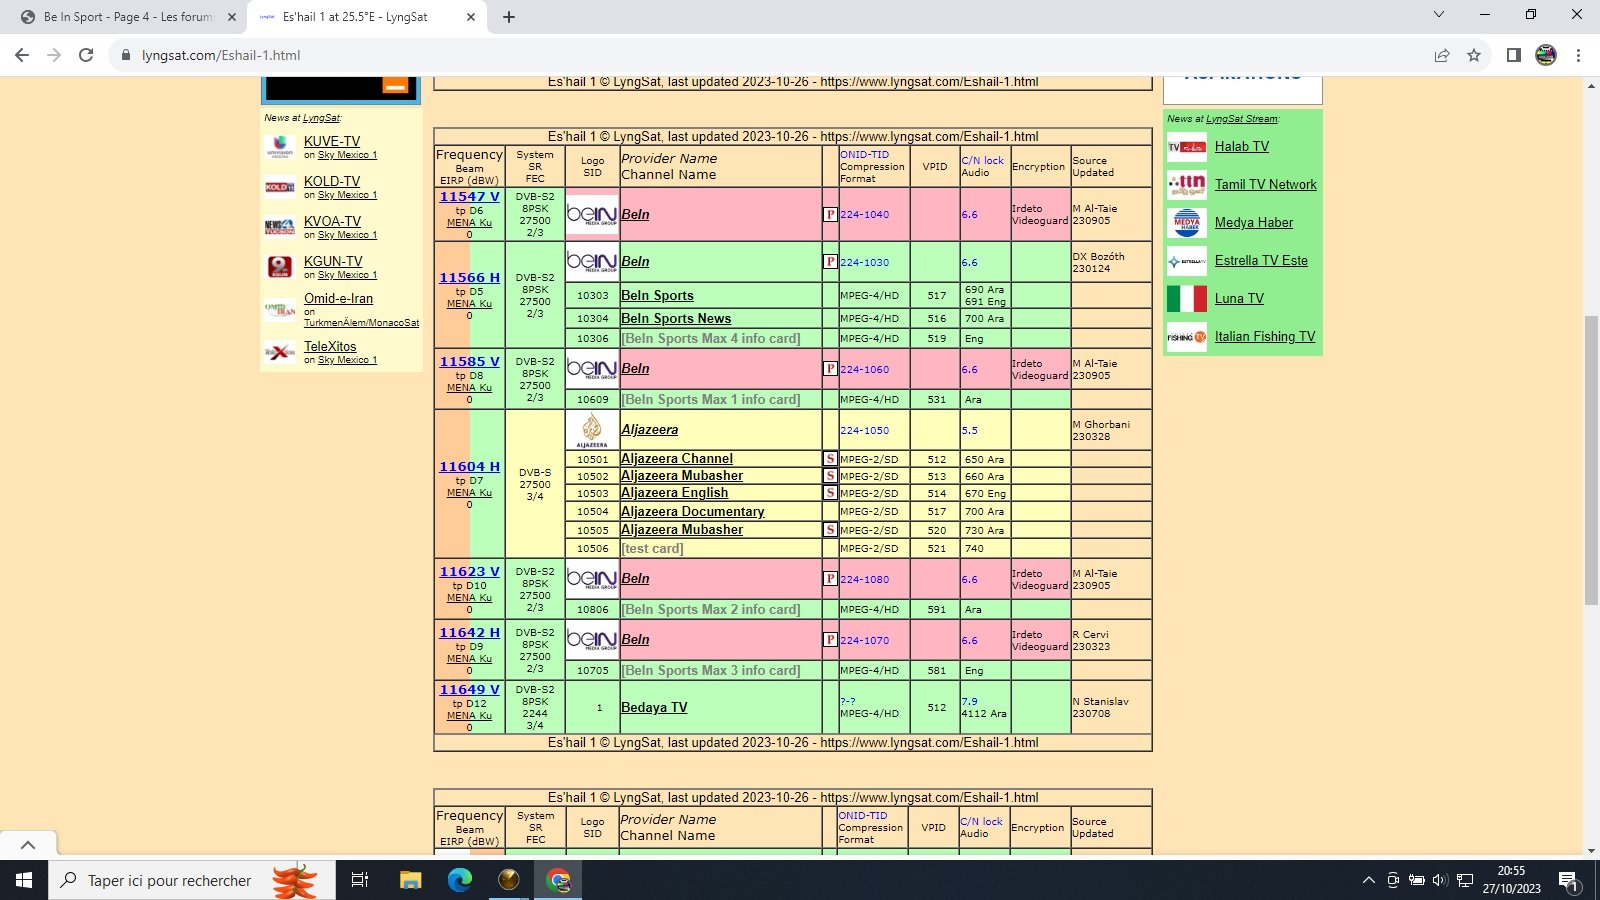Viewport: 1600px width, 900px height.
Task: Open File Explorer from the taskbar
Action: [x=410, y=880]
